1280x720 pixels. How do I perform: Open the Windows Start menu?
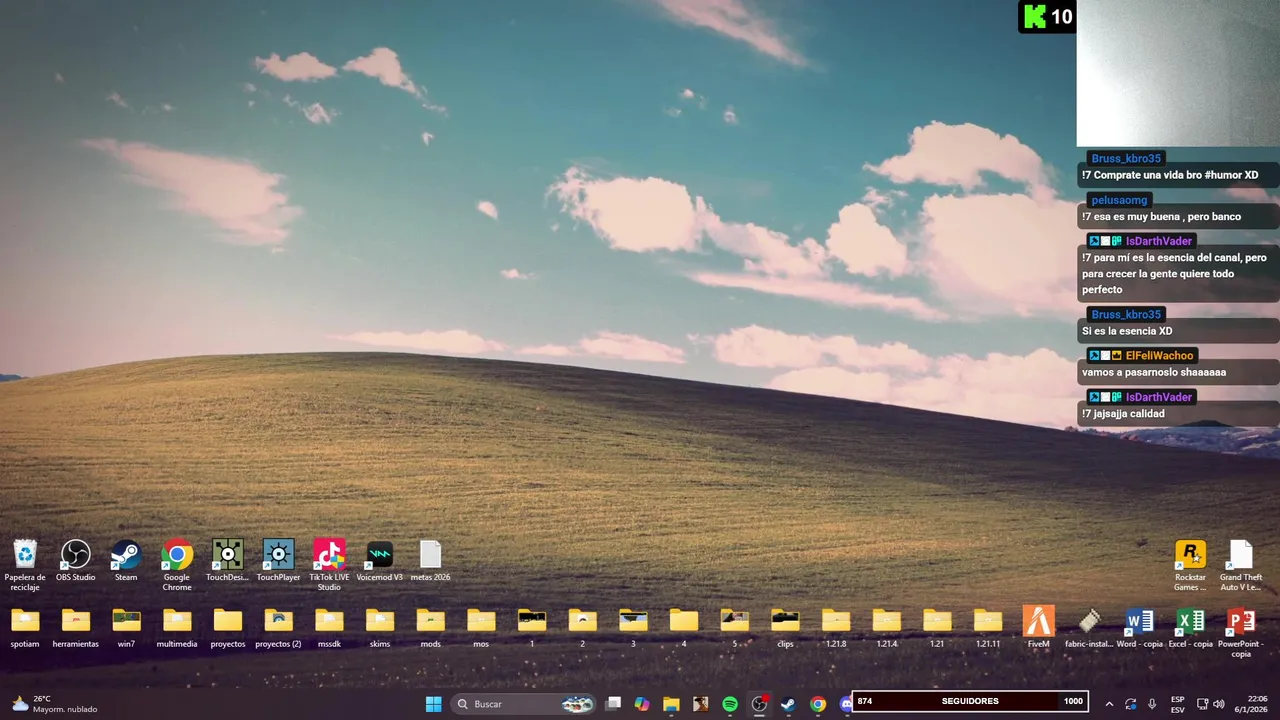(433, 704)
